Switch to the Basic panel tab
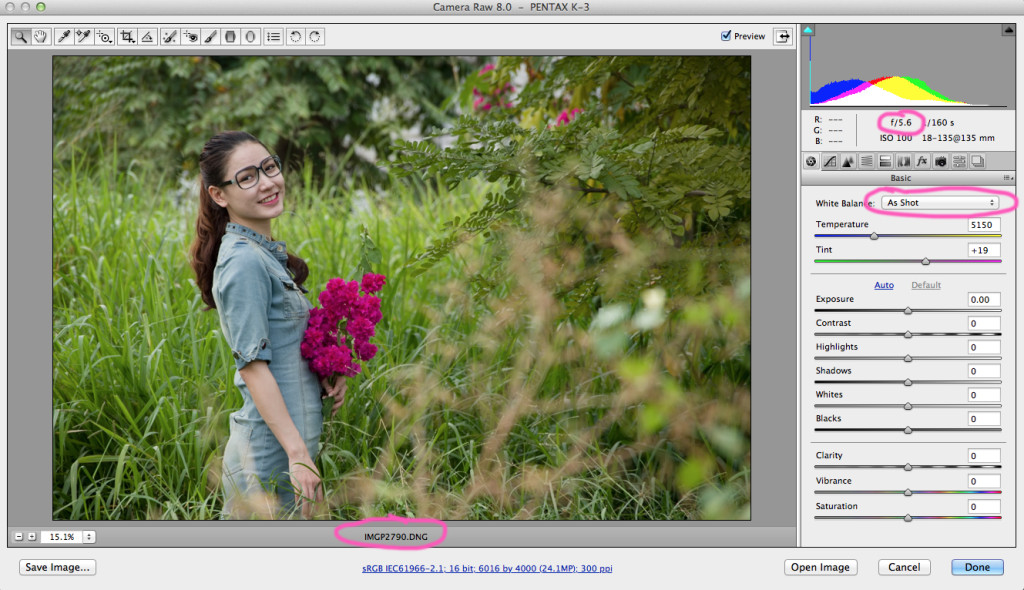This screenshot has height=590, width=1024. (x=811, y=161)
